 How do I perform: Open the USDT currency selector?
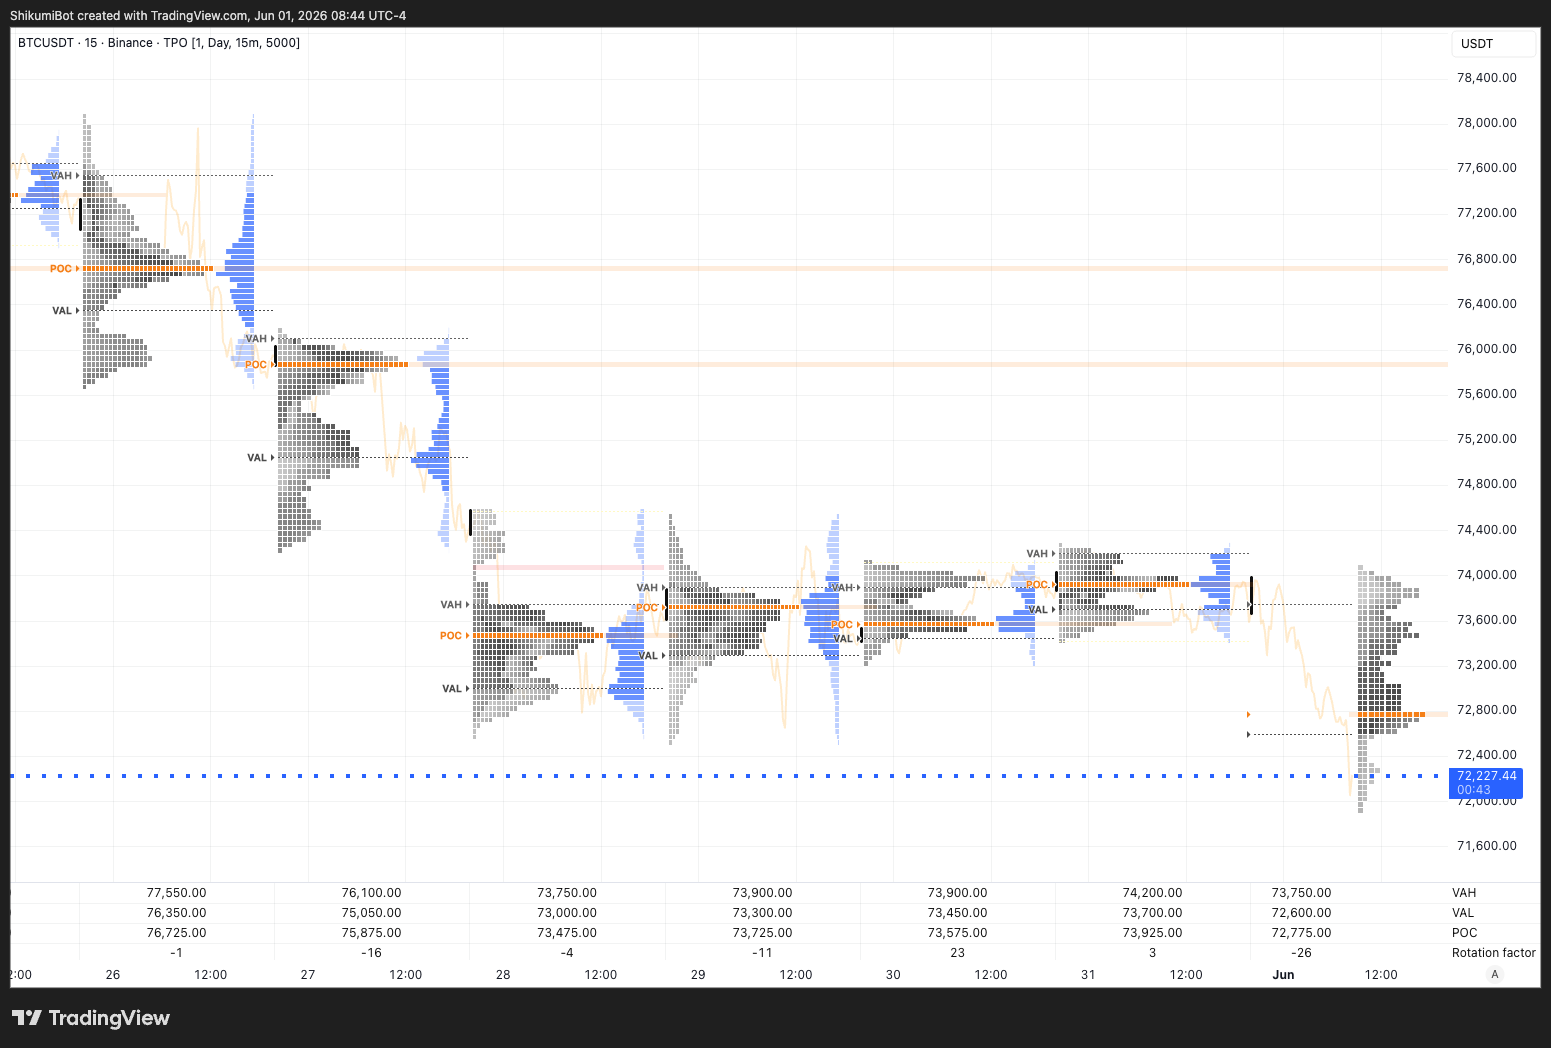pos(1493,44)
